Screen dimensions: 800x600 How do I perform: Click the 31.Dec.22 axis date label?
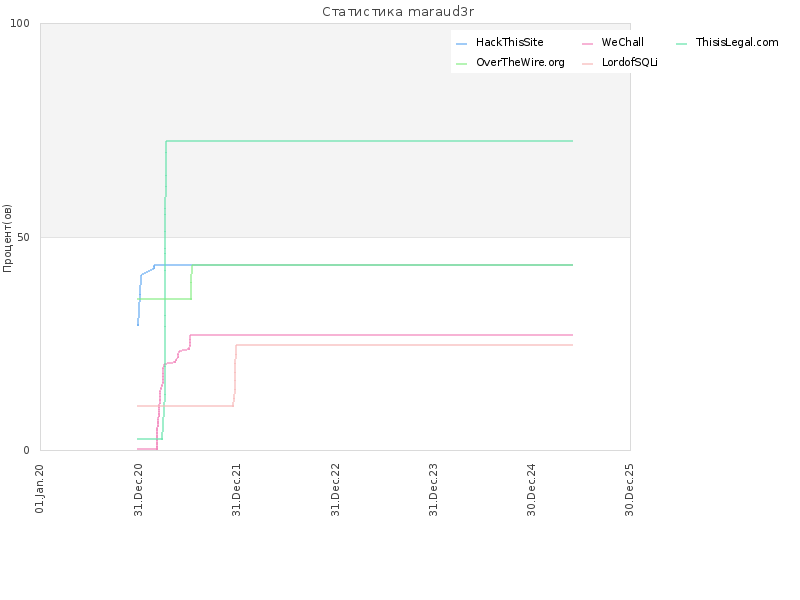click(x=335, y=489)
